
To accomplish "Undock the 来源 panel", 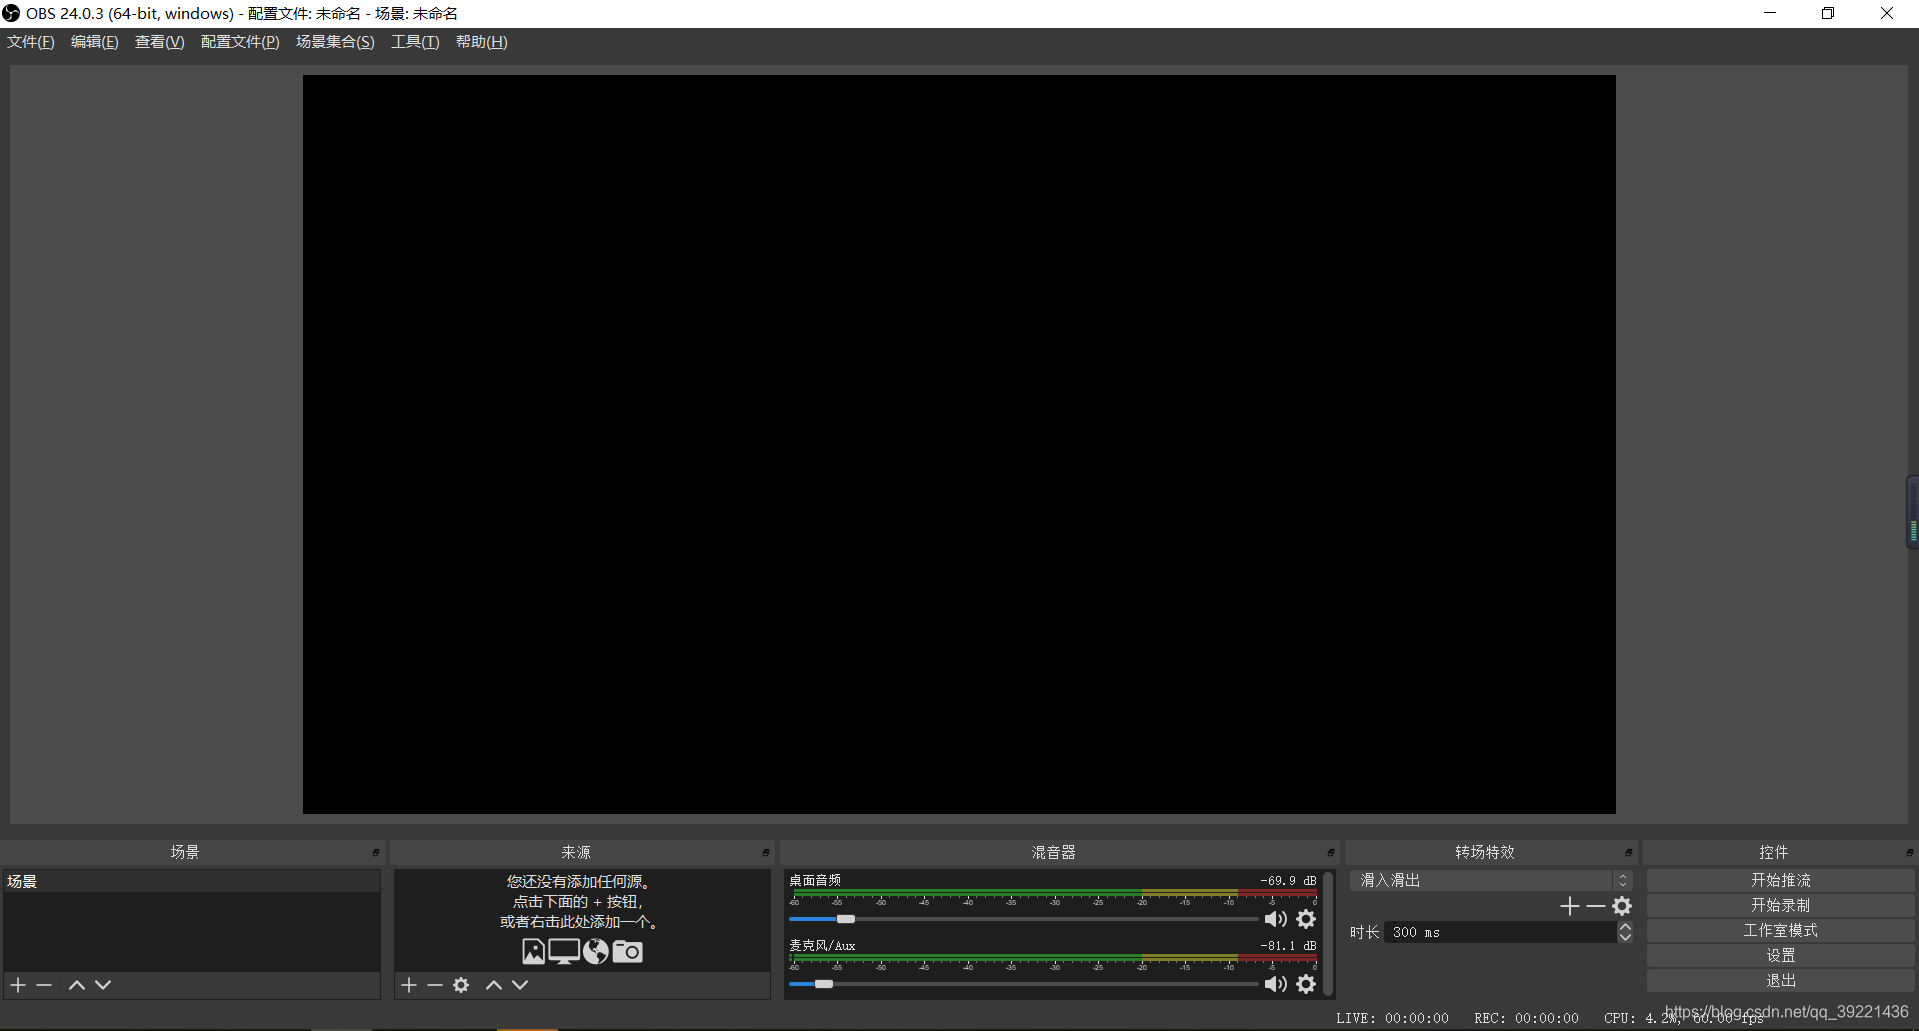I will [766, 853].
